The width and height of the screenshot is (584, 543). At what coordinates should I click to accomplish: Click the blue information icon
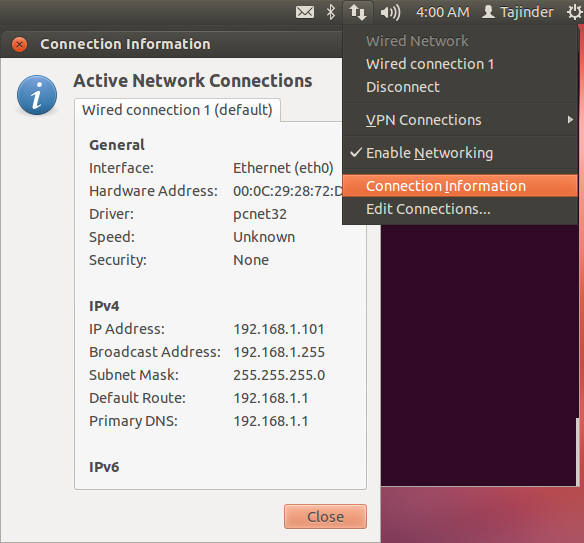click(x=37, y=95)
